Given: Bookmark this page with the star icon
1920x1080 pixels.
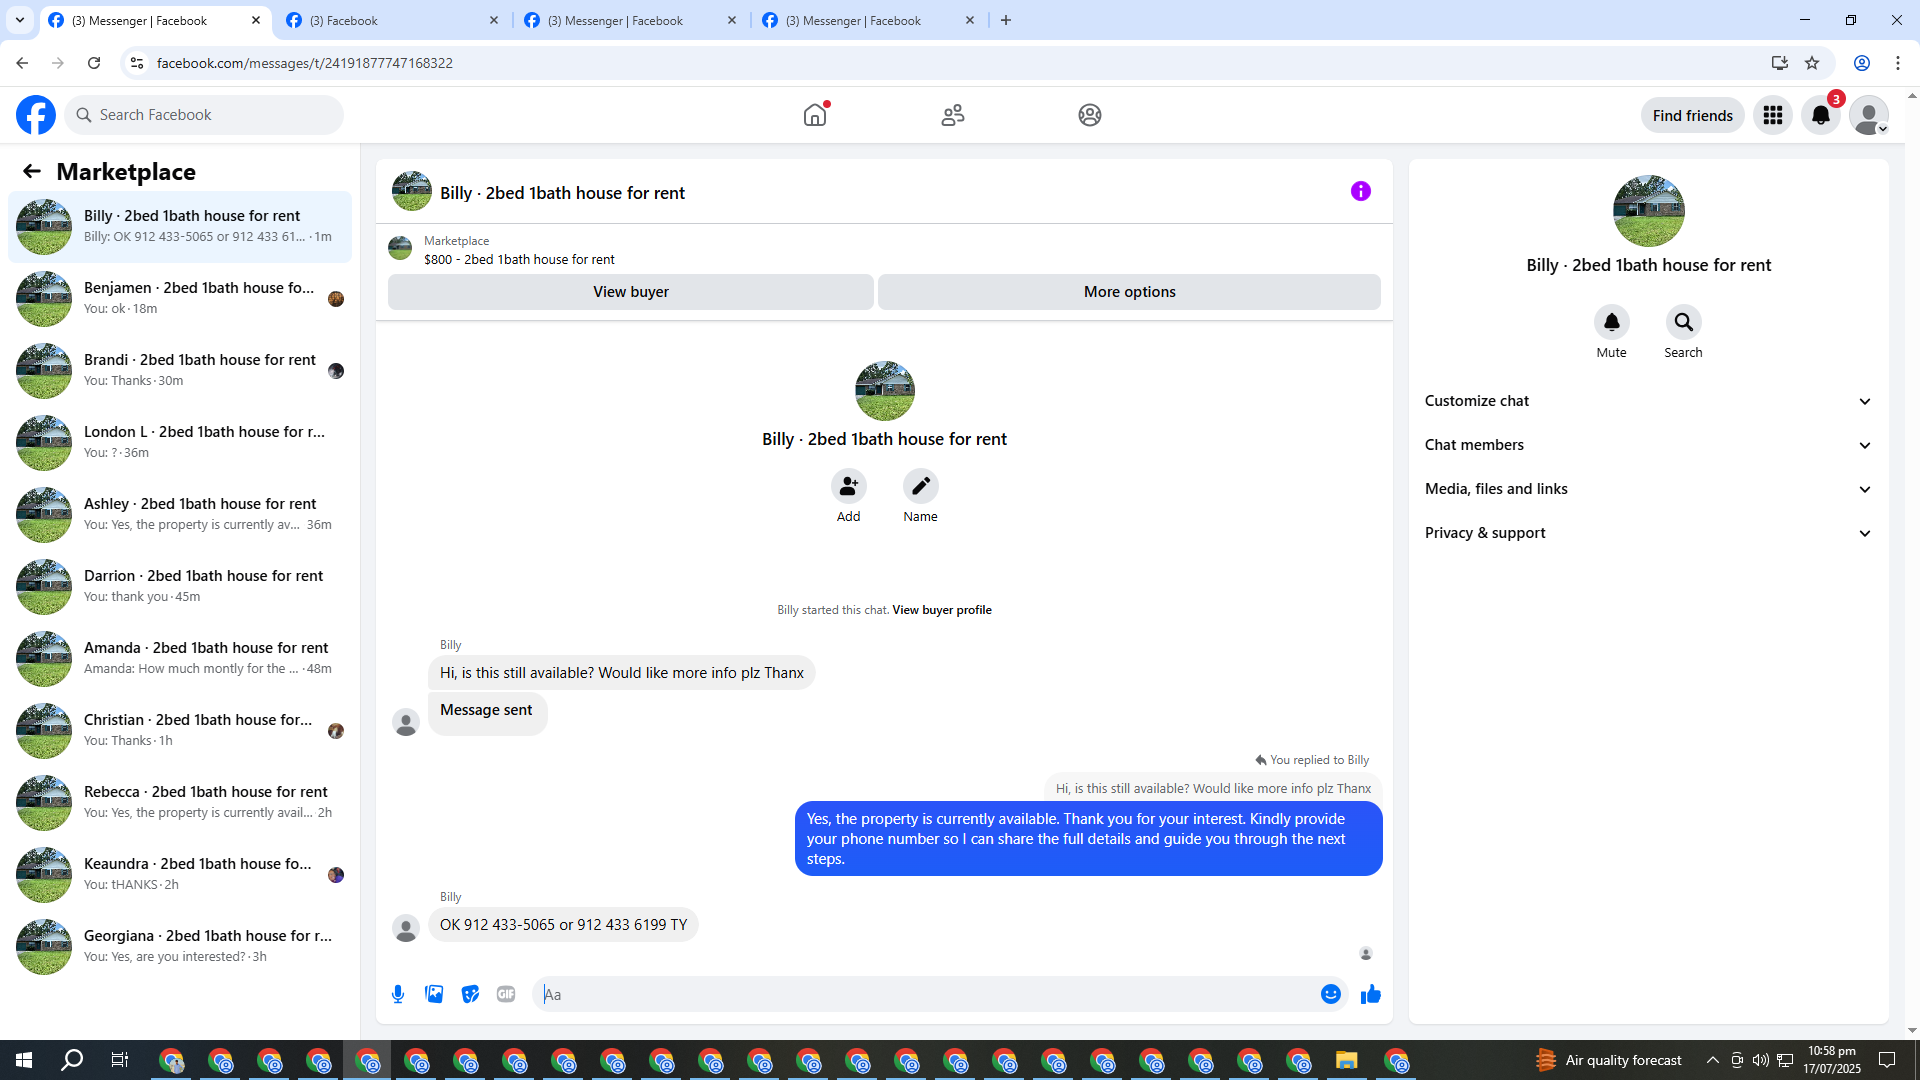Looking at the screenshot, I should (1812, 63).
